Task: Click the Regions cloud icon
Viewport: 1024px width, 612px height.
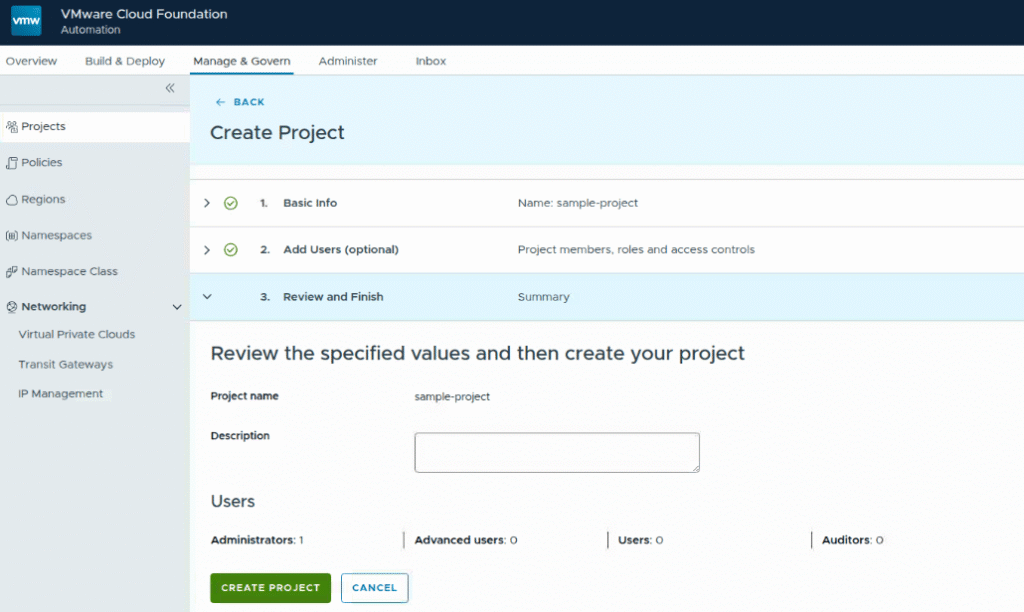Action: pos(12,199)
